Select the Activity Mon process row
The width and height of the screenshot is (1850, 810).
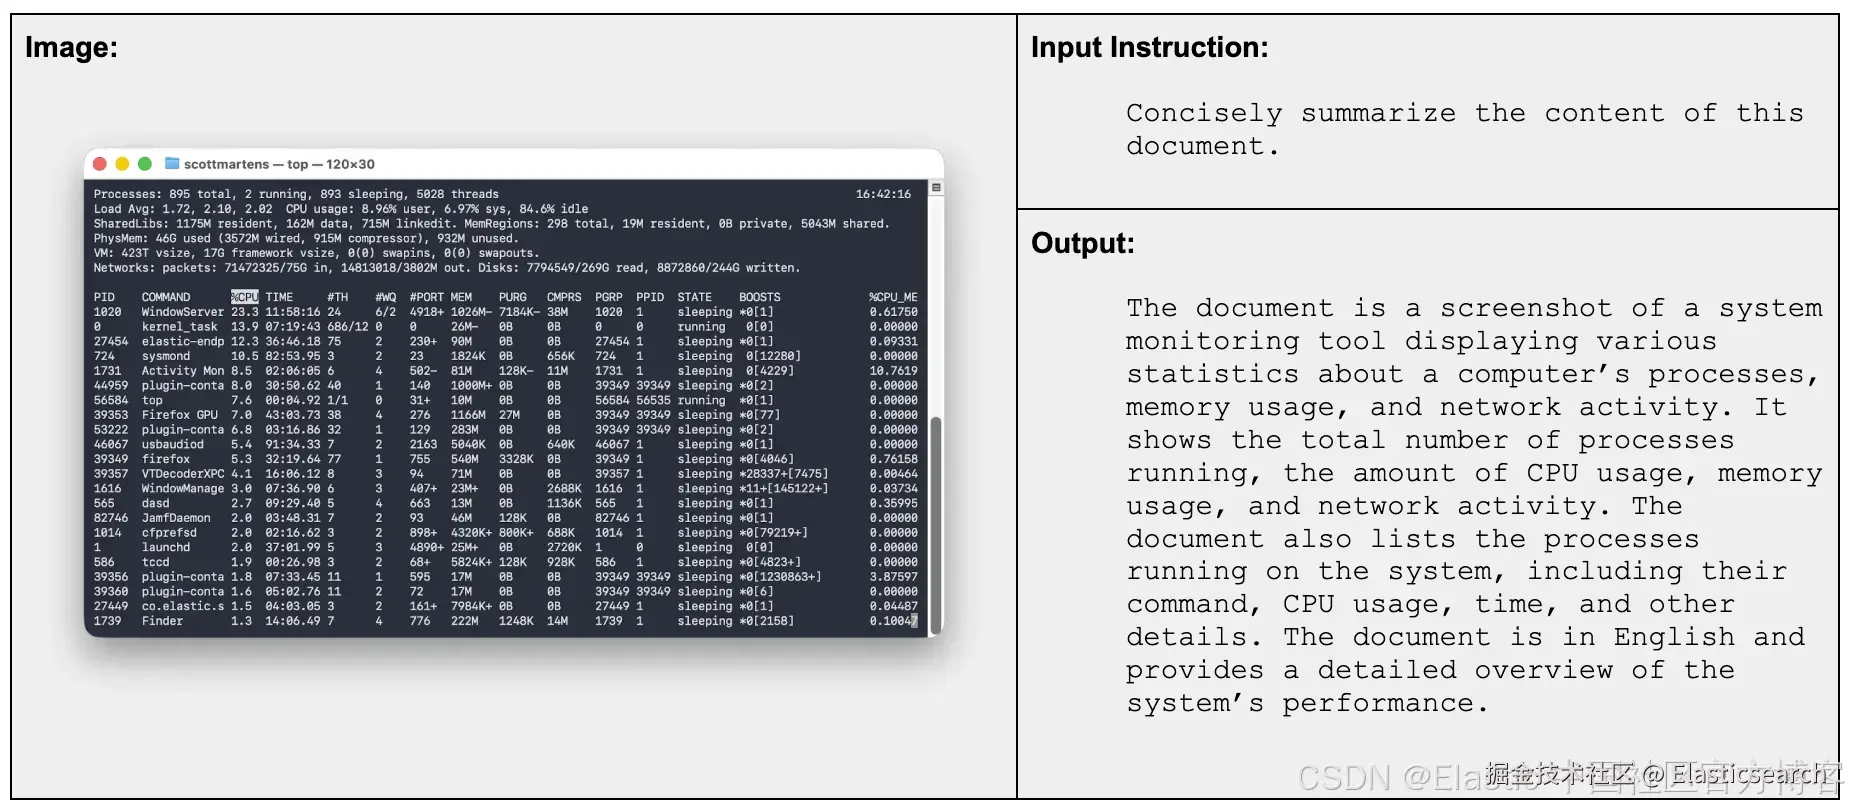506,371
